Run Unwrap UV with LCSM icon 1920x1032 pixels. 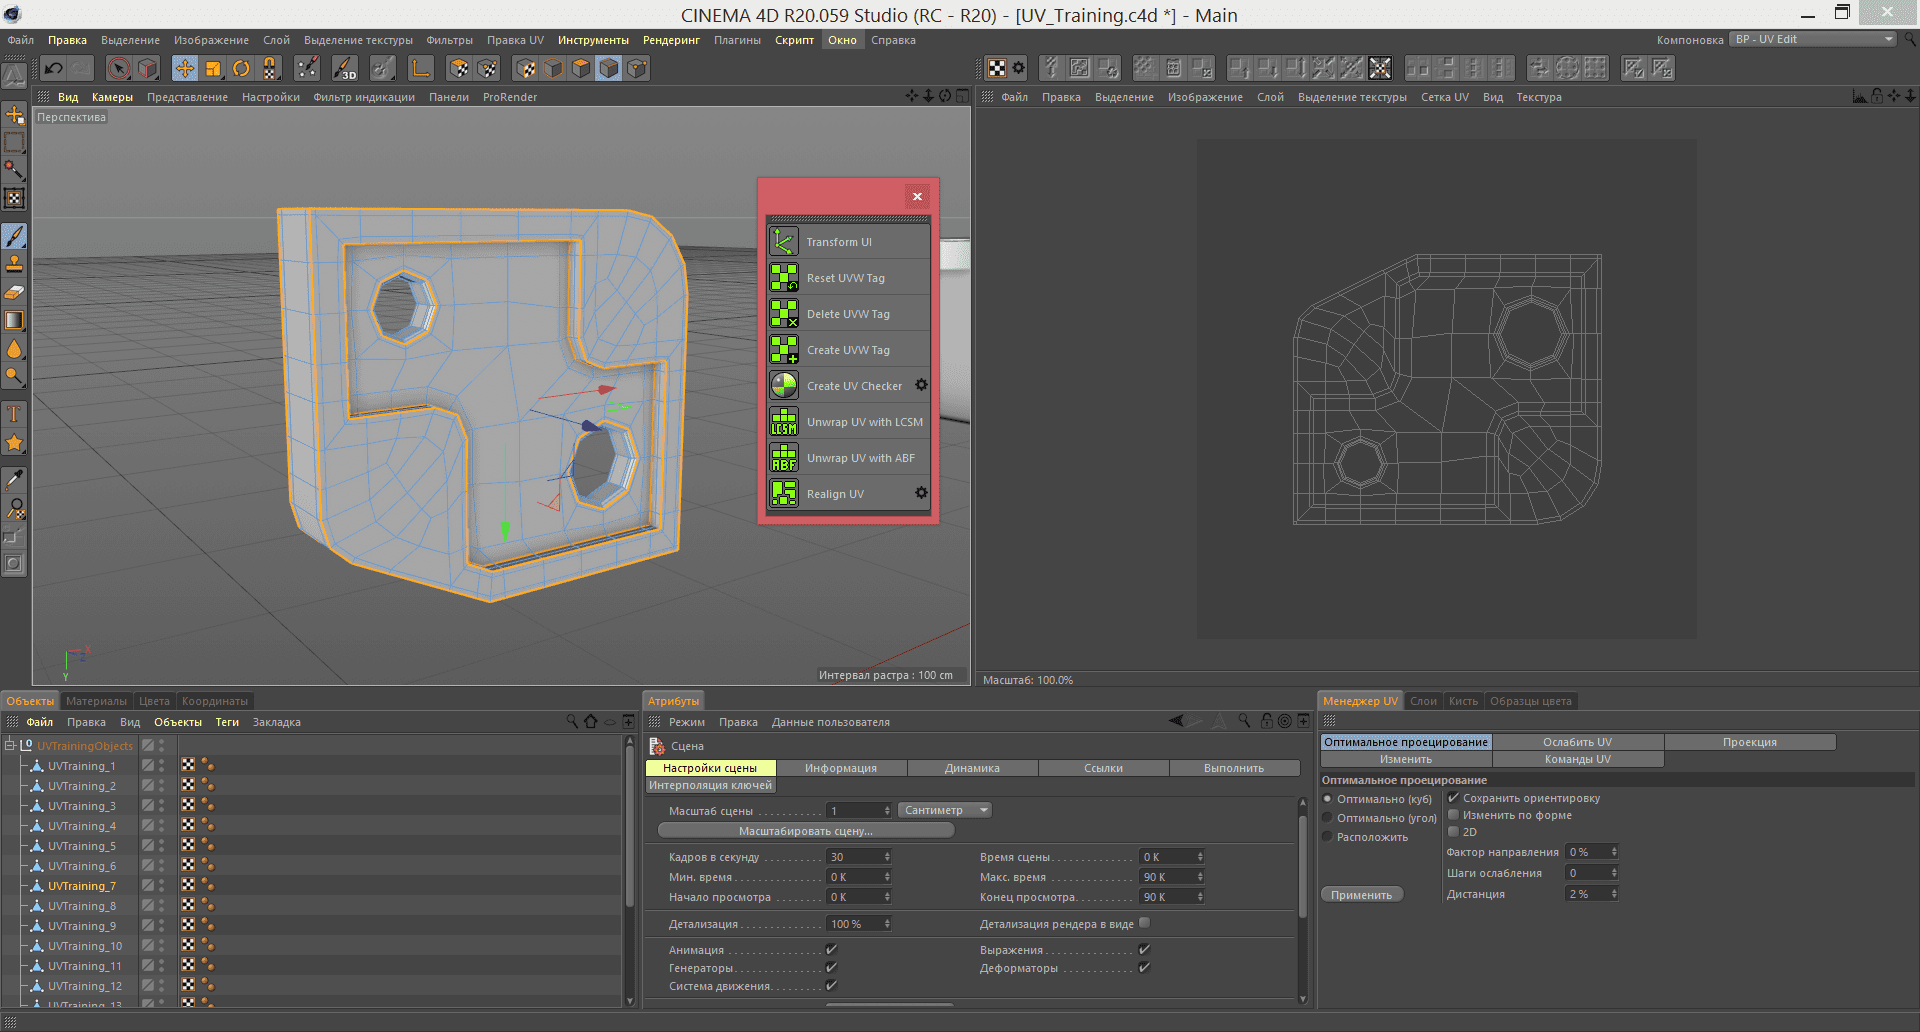(784, 422)
